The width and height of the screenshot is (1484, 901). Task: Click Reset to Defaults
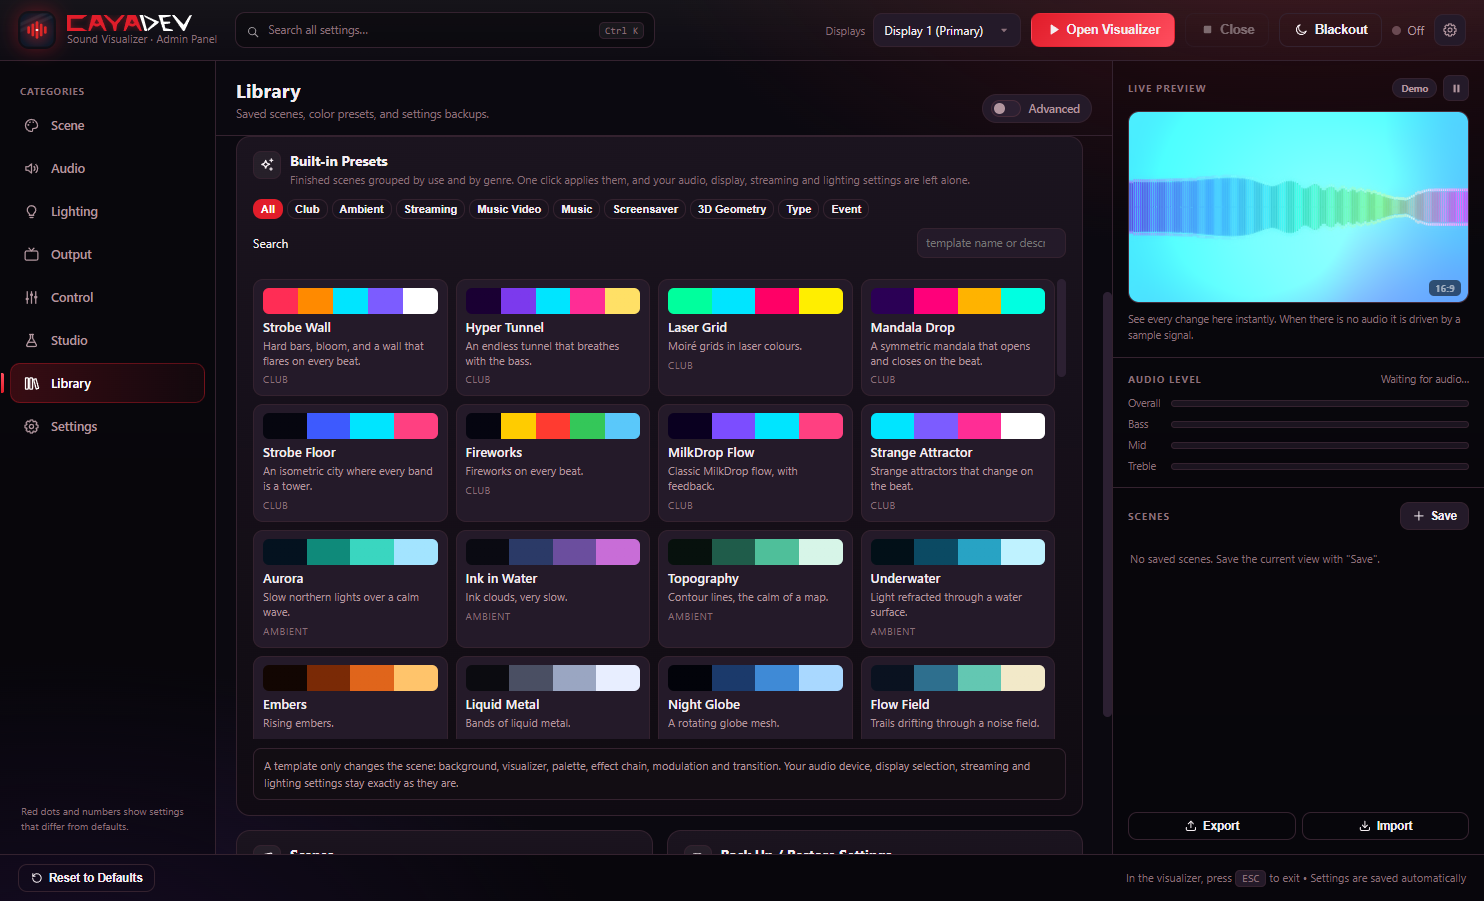click(86, 878)
